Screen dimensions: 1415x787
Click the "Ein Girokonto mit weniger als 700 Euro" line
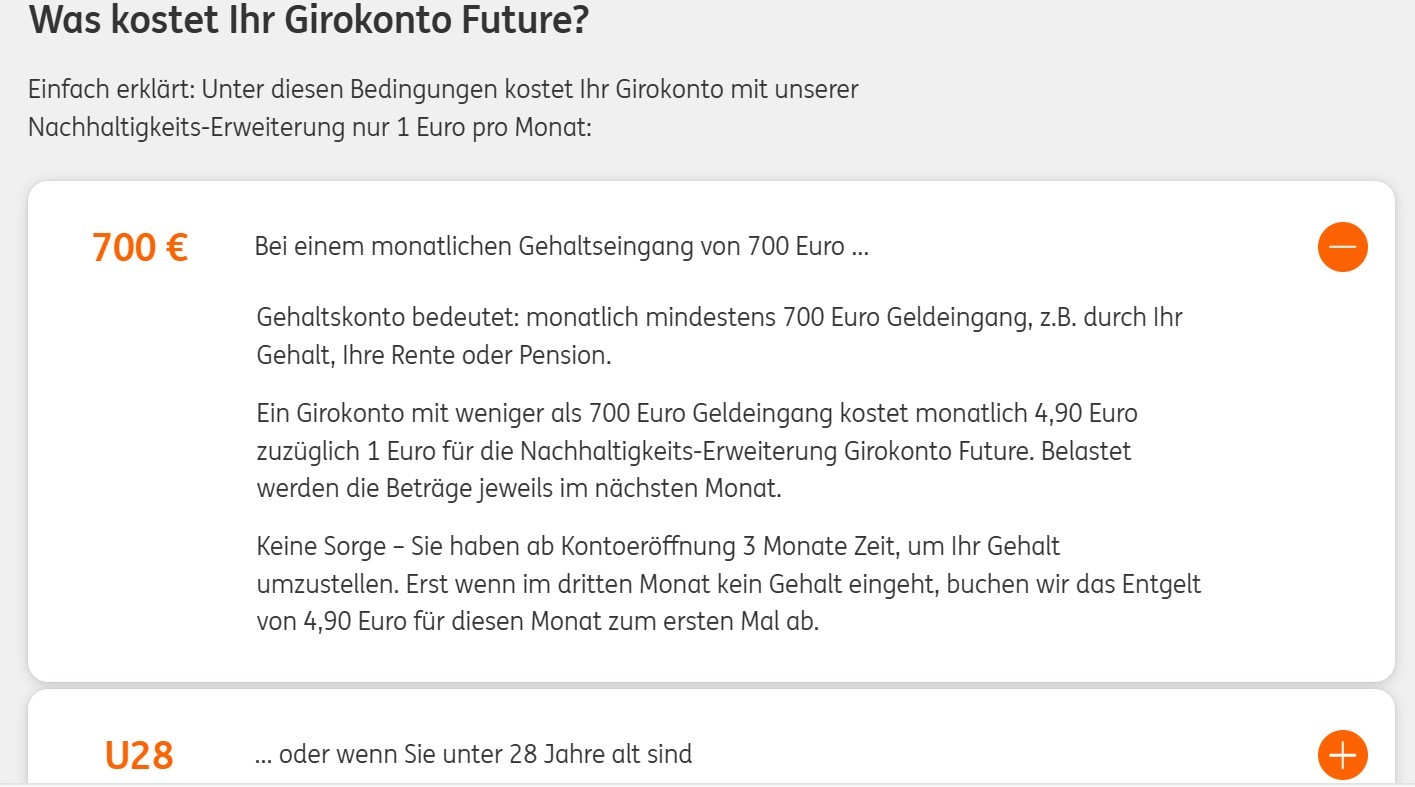(697, 413)
